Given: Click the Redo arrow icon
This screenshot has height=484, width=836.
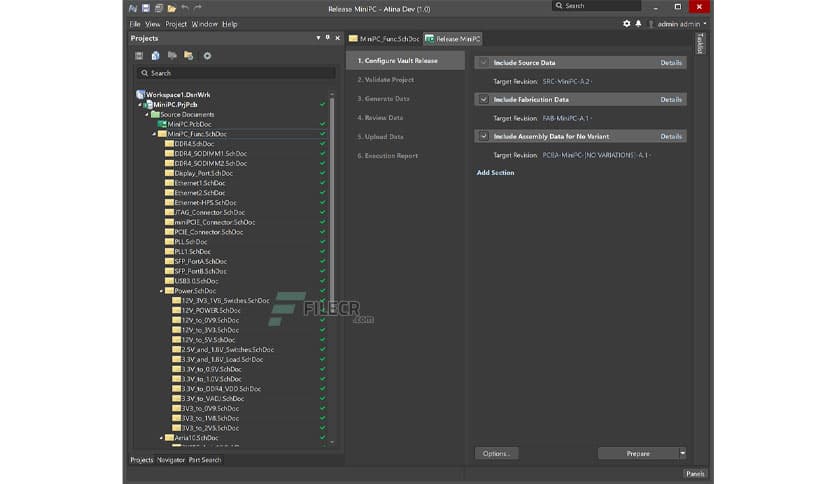Looking at the screenshot, I should 198,8.
